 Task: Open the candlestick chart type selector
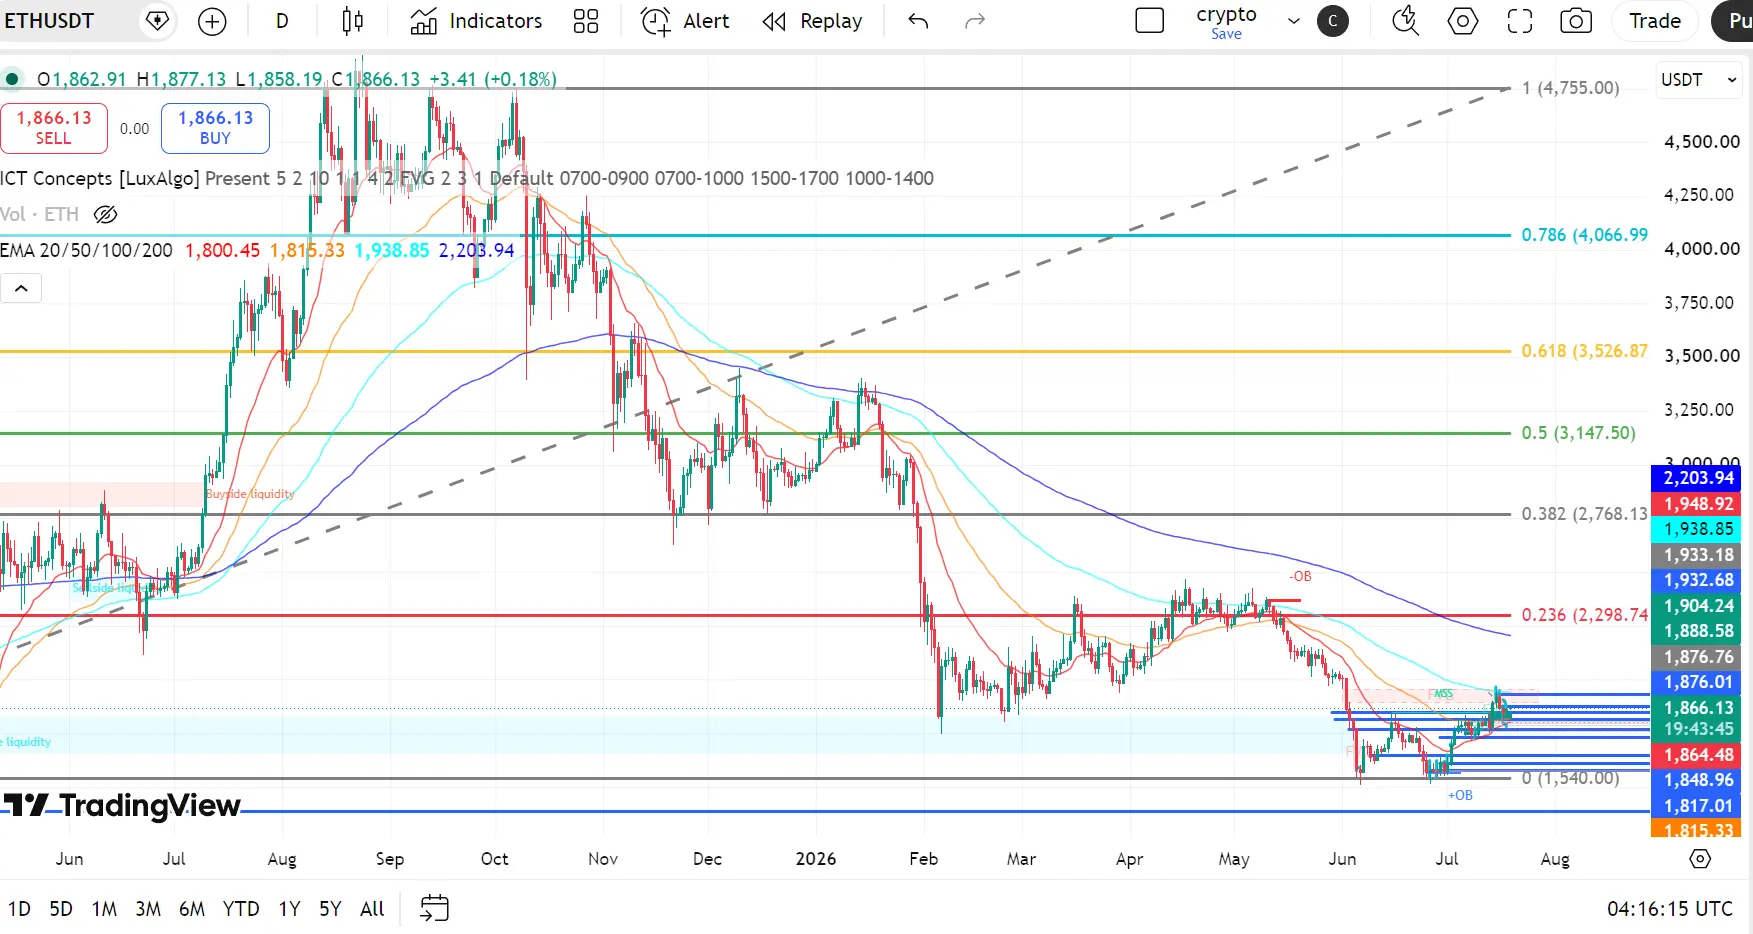point(352,21)
